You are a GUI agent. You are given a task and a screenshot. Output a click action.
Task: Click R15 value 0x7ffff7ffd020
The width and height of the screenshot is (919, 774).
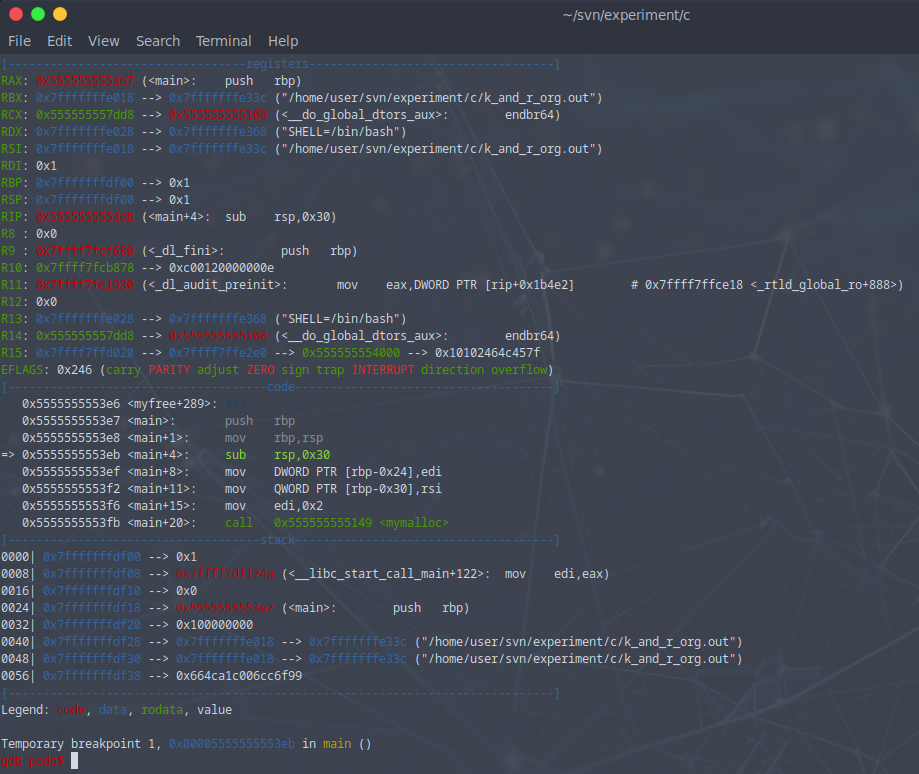[x=85, y=353]
